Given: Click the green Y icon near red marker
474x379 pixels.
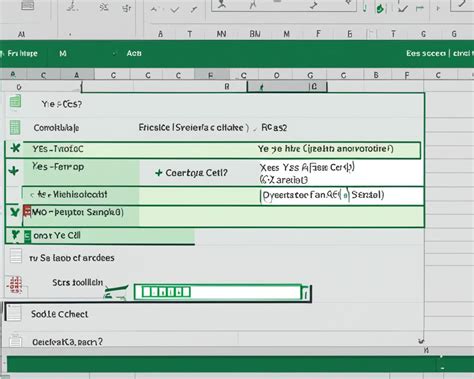Looking at the screenshot, I should pos(14,212).
